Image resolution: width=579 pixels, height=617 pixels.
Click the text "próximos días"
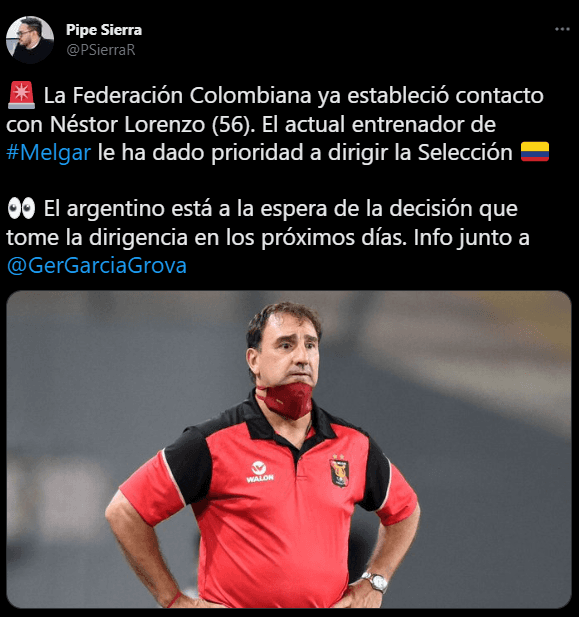point(333,238)
